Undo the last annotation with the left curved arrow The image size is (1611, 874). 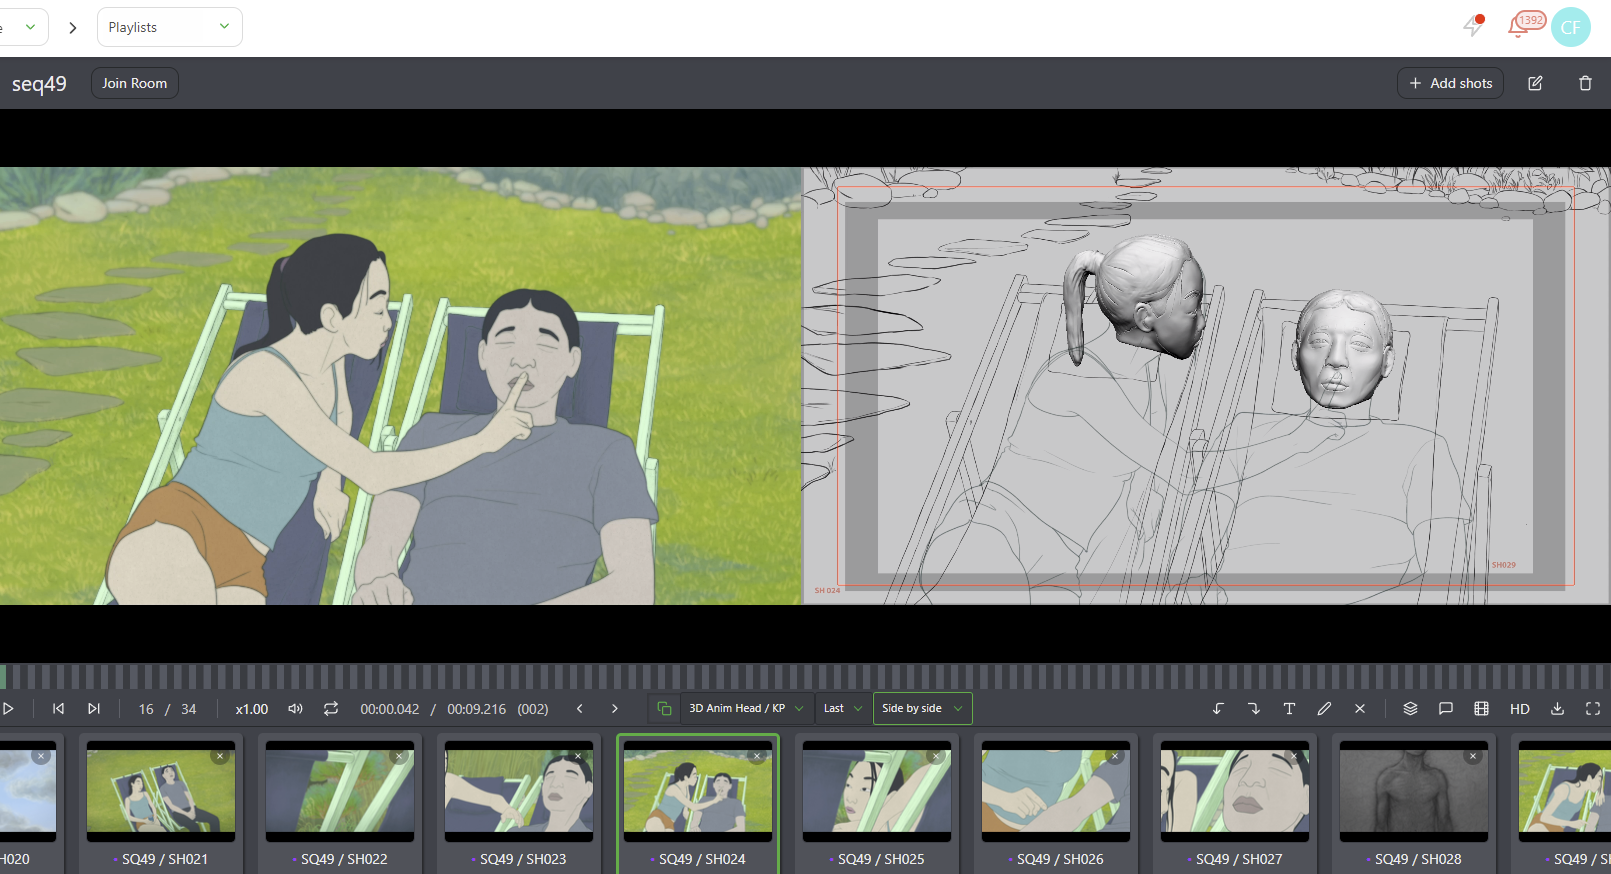1218,709
